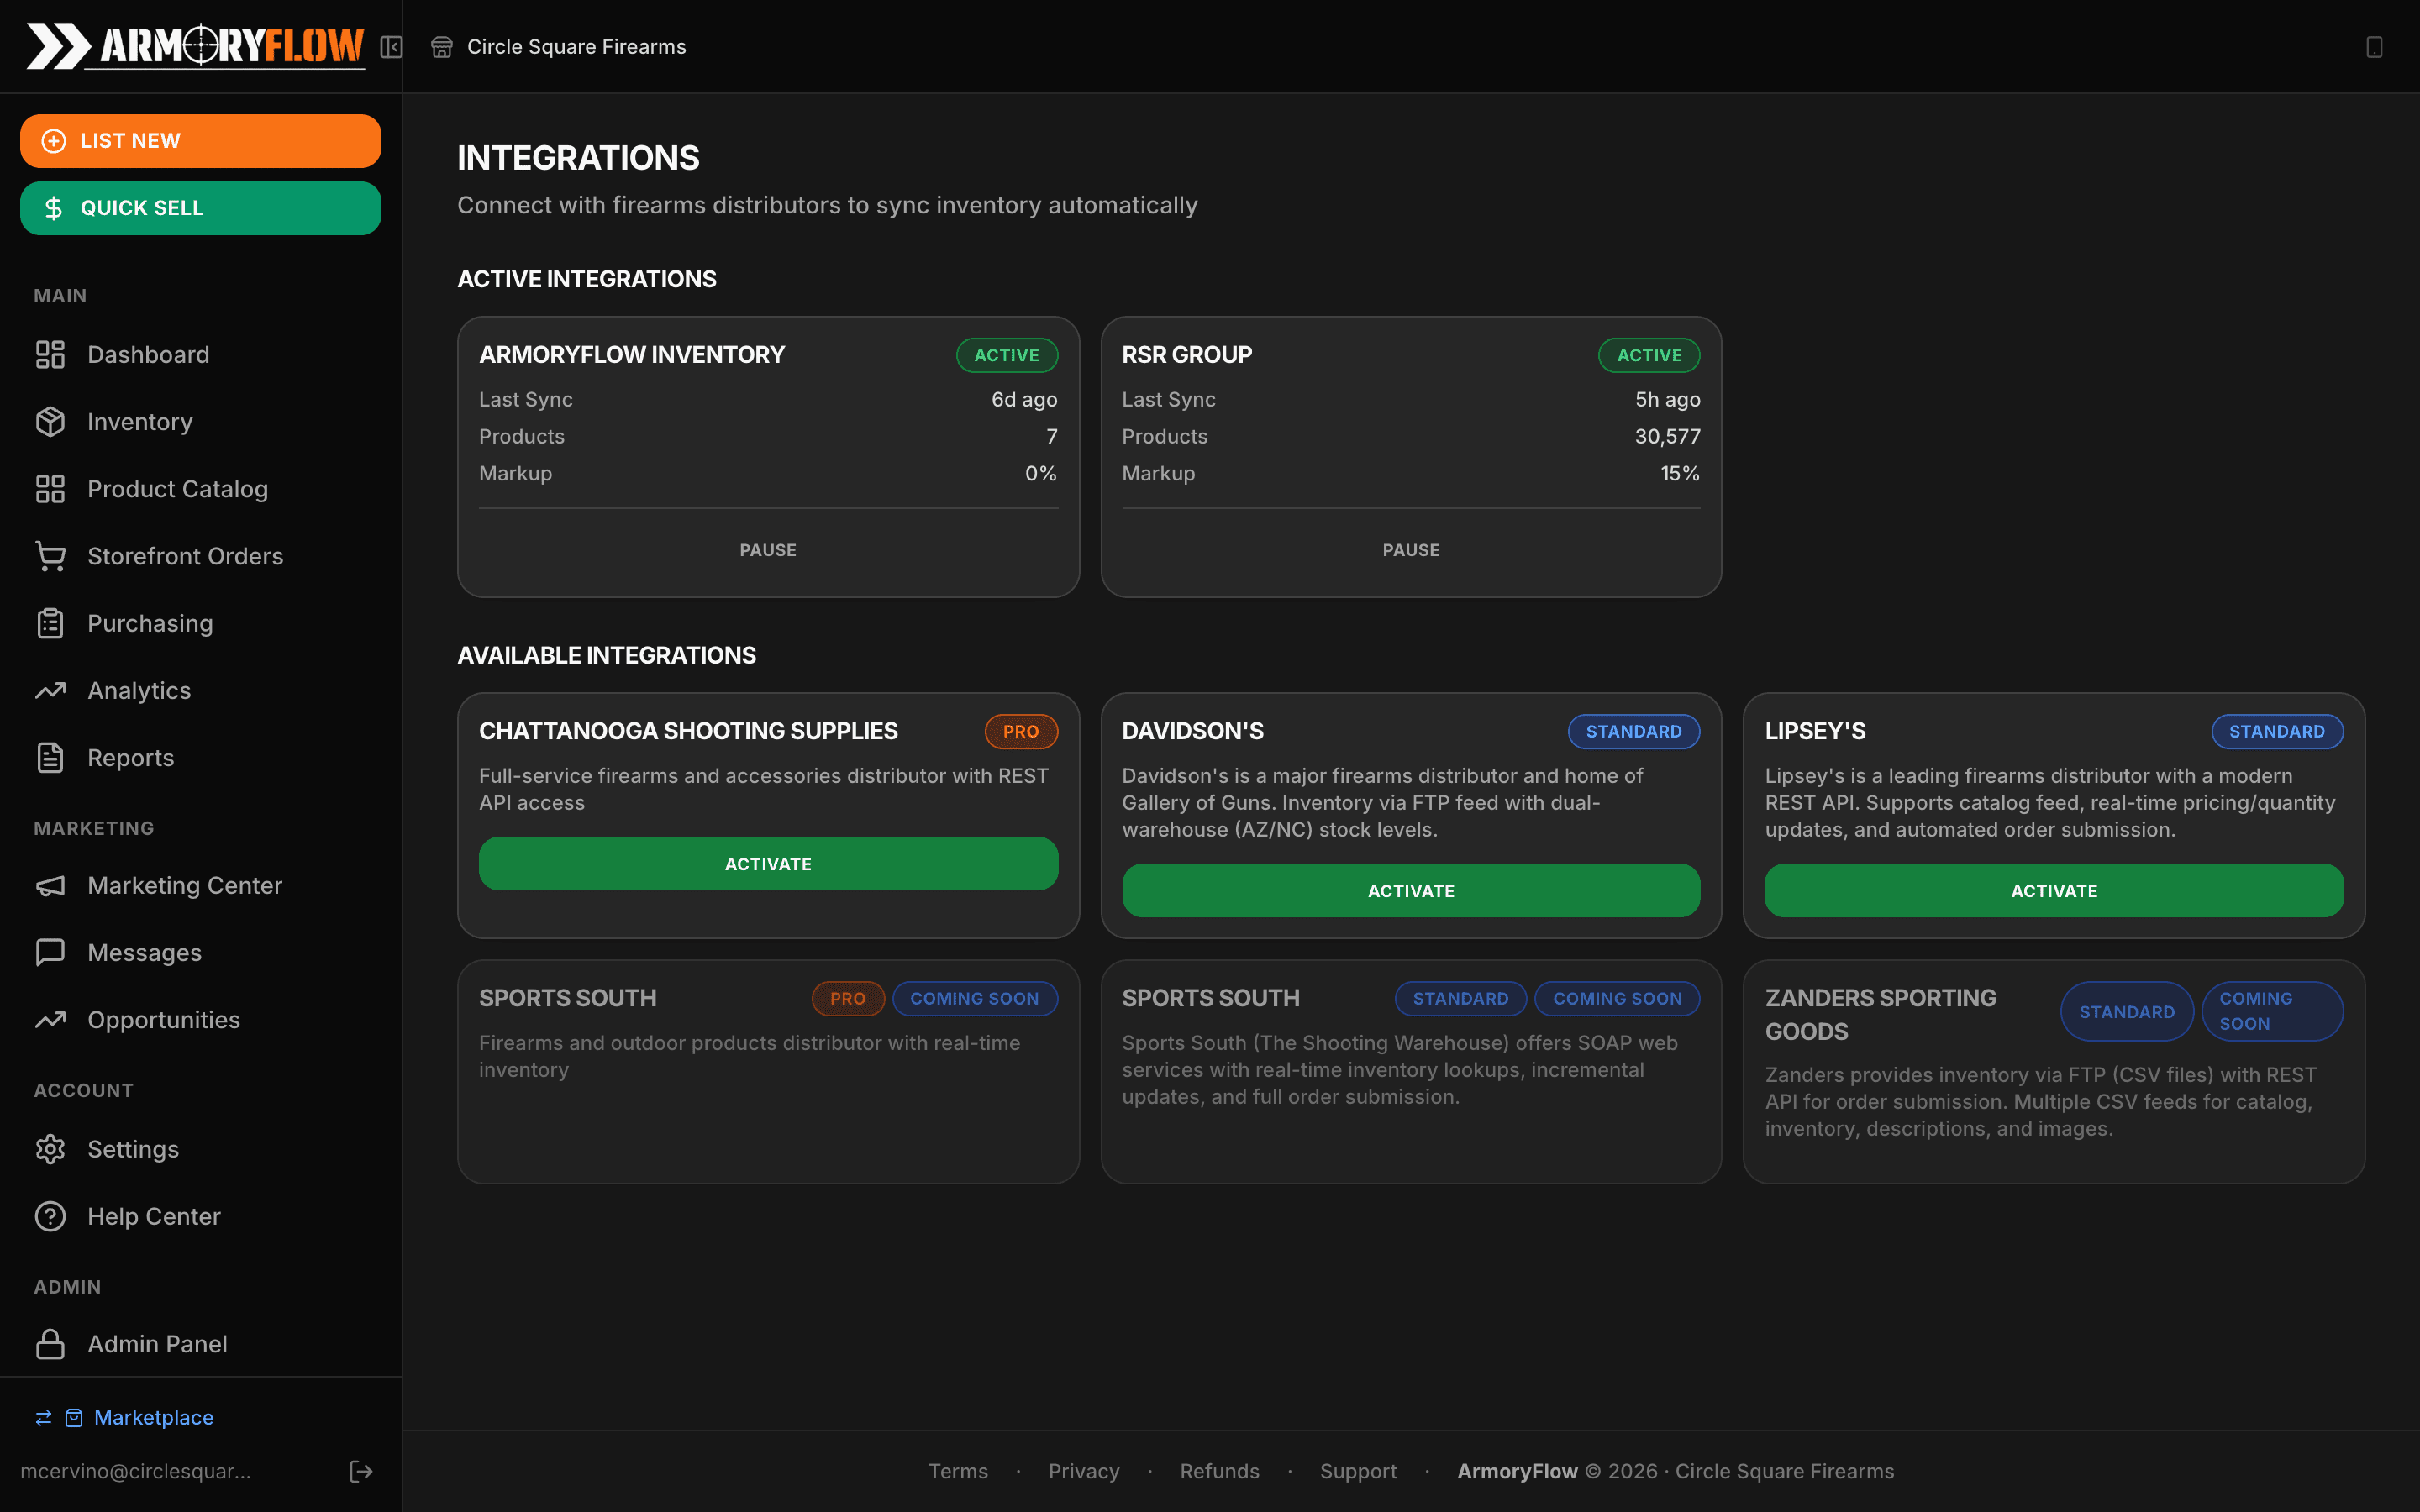Collapse the navigation sidebar

(392, 47)
